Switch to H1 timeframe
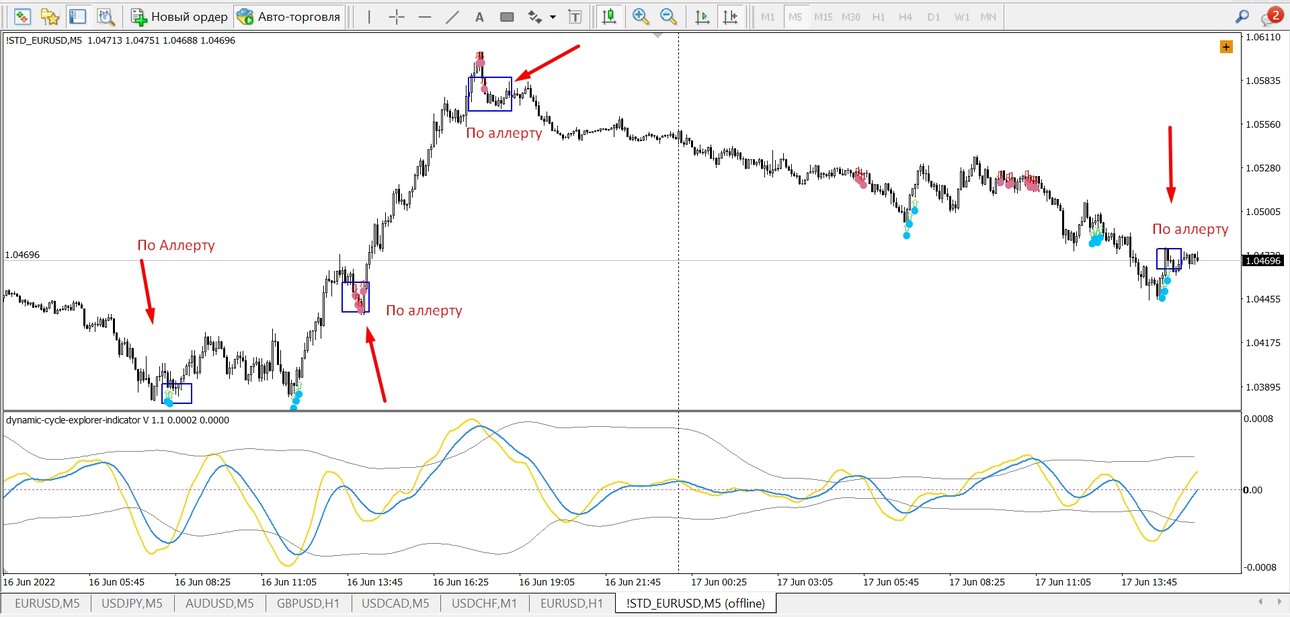 click(878, 17)
